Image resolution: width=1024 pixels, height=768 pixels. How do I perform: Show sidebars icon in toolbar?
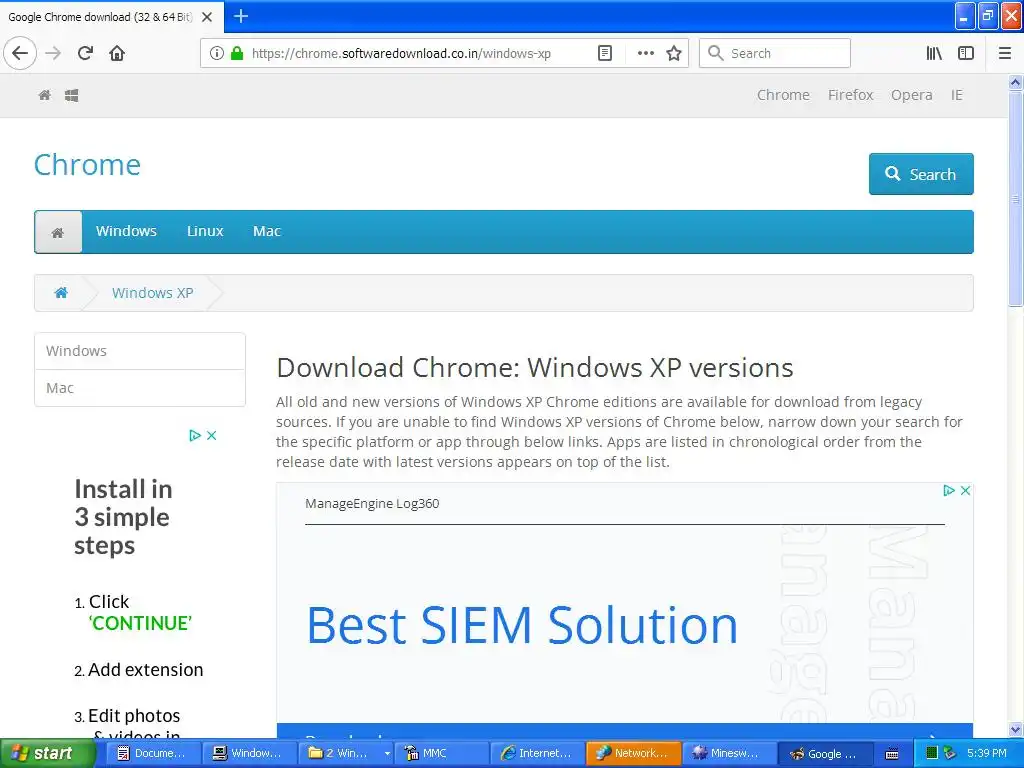(966, 54)
